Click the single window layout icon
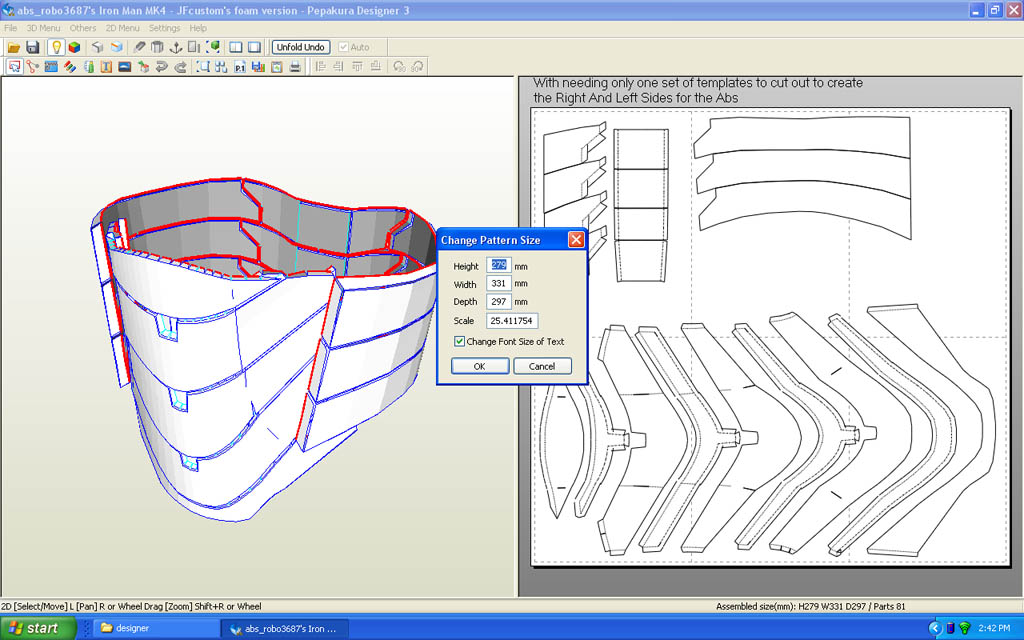Image resolution: width=1024 pixels, height=640 pixels. point(255,47)
